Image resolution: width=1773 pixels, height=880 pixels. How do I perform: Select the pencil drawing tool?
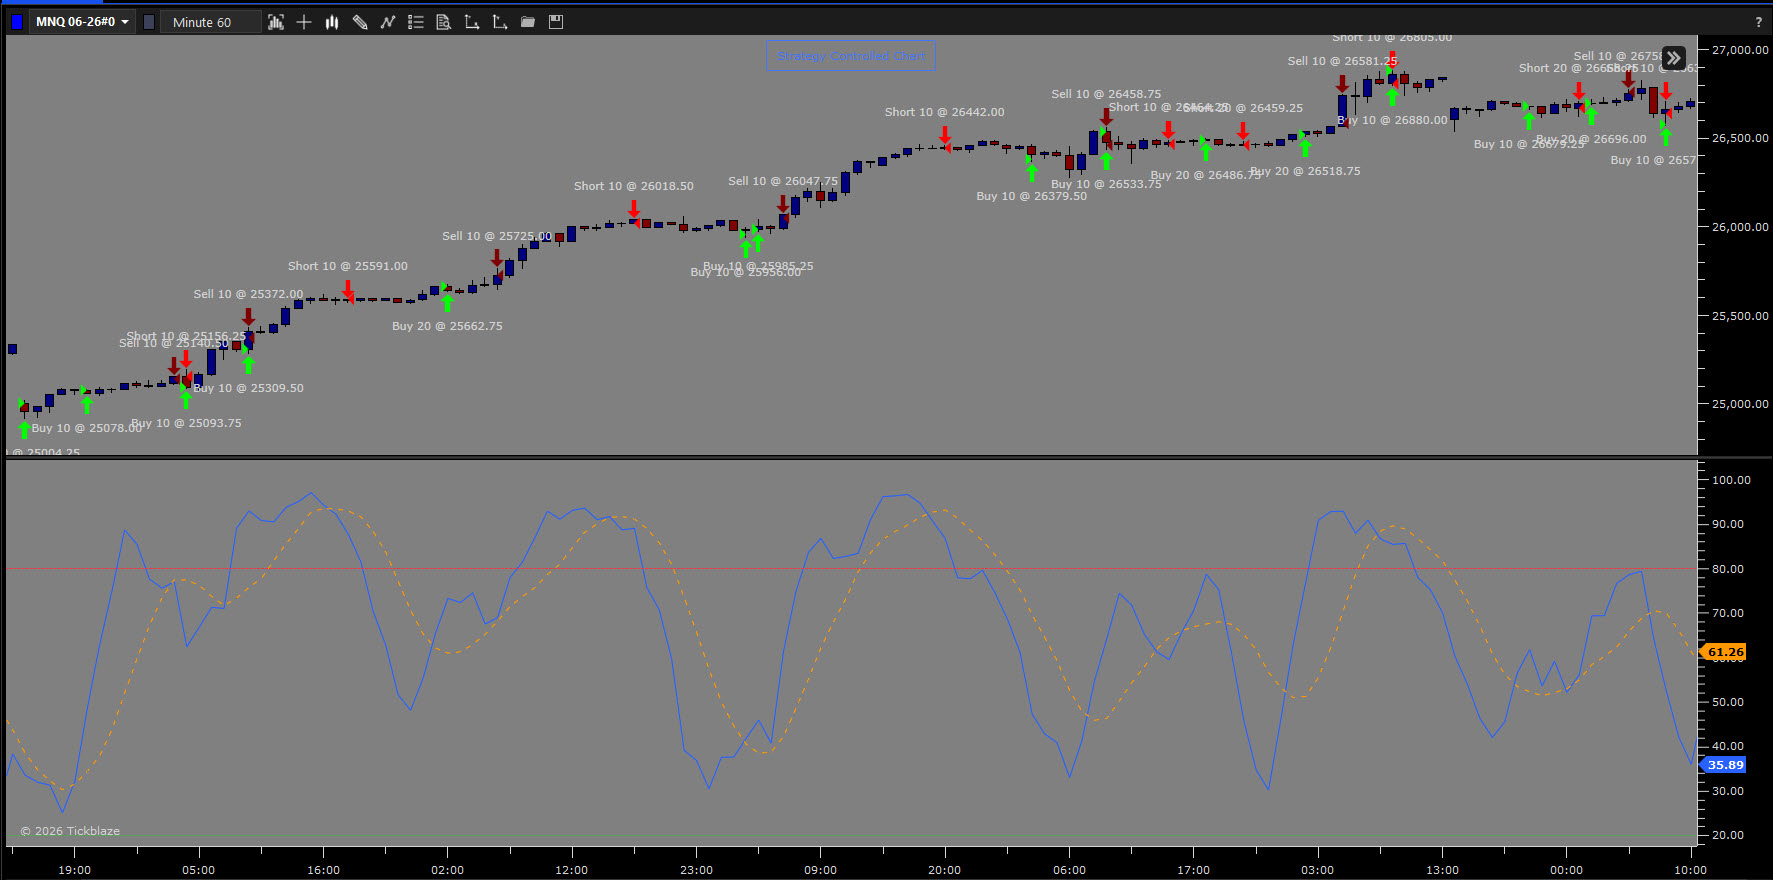click(360, 22)
